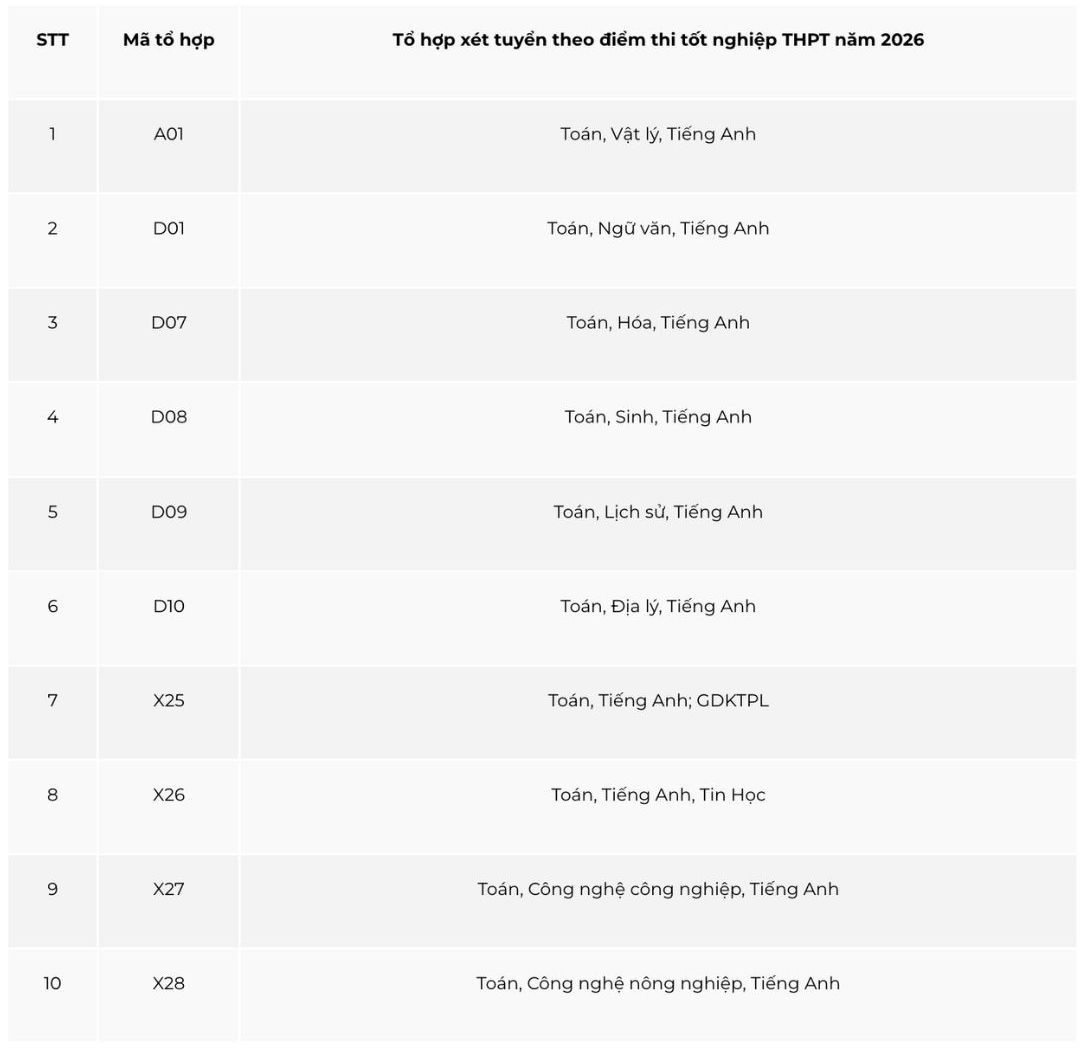Select the A01 code cell

pyautogui.click(x=168, y=135)
